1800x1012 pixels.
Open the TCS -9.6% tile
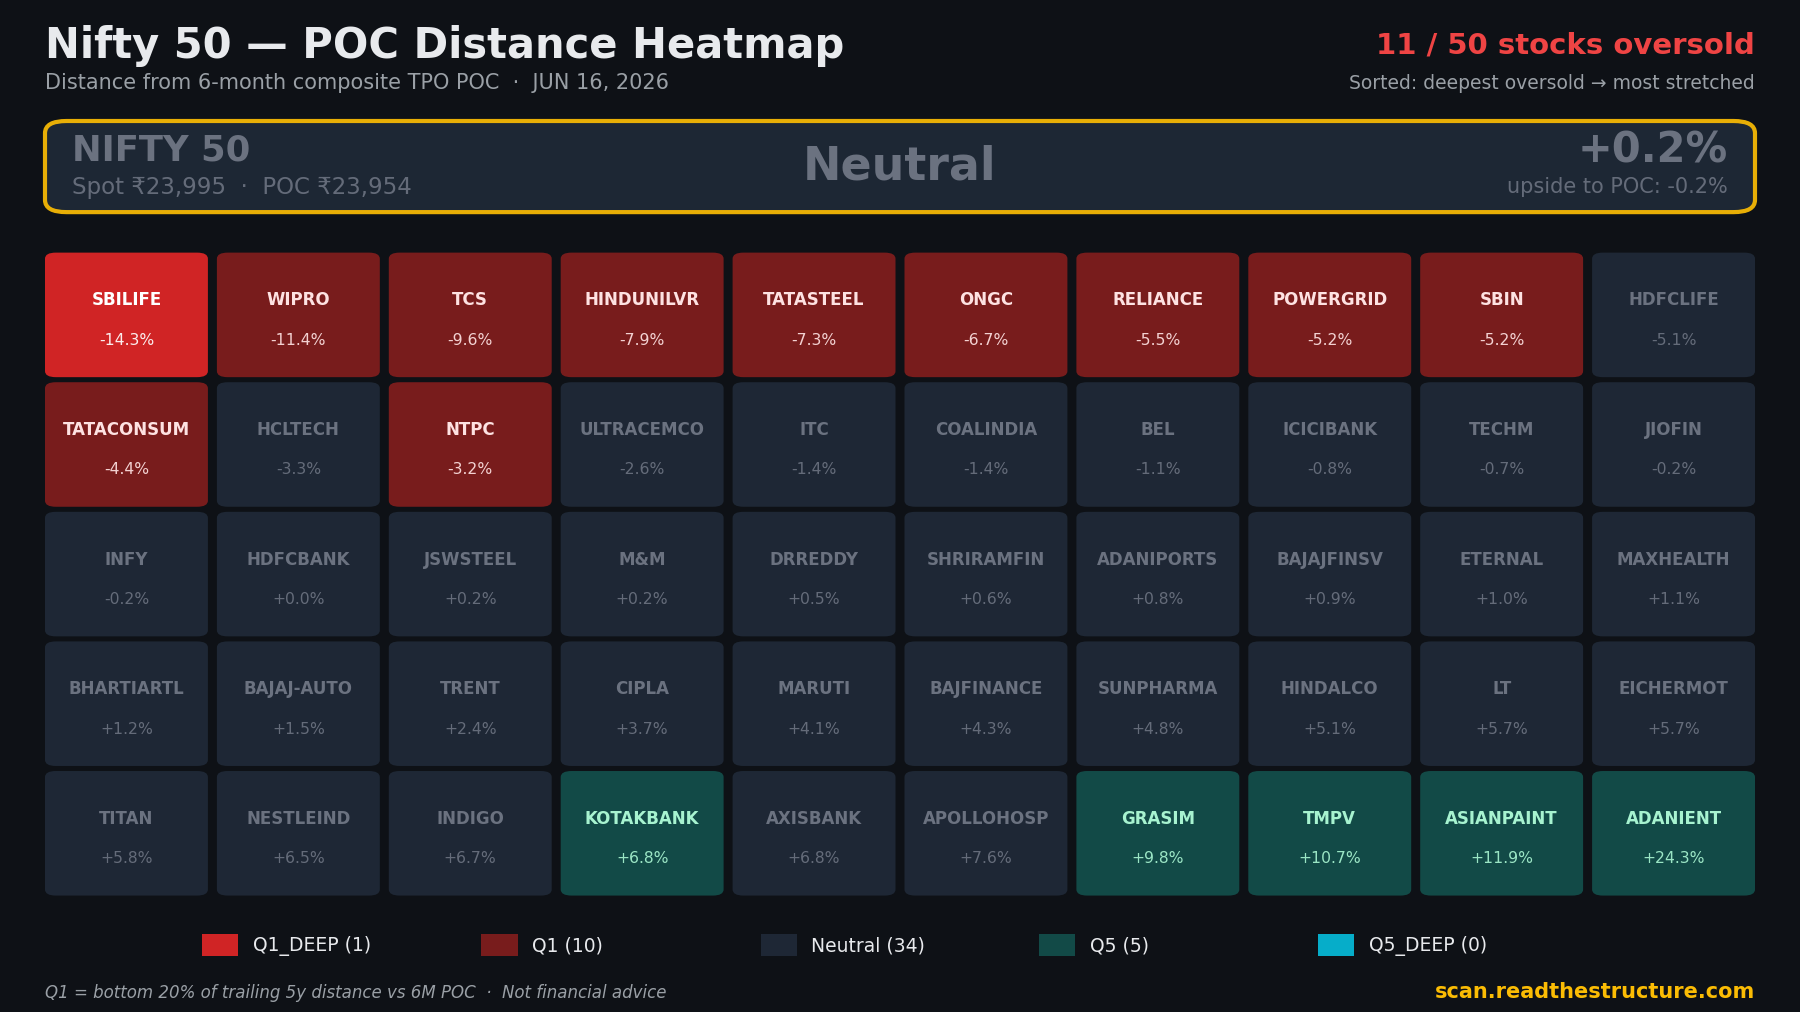[470, 315]
